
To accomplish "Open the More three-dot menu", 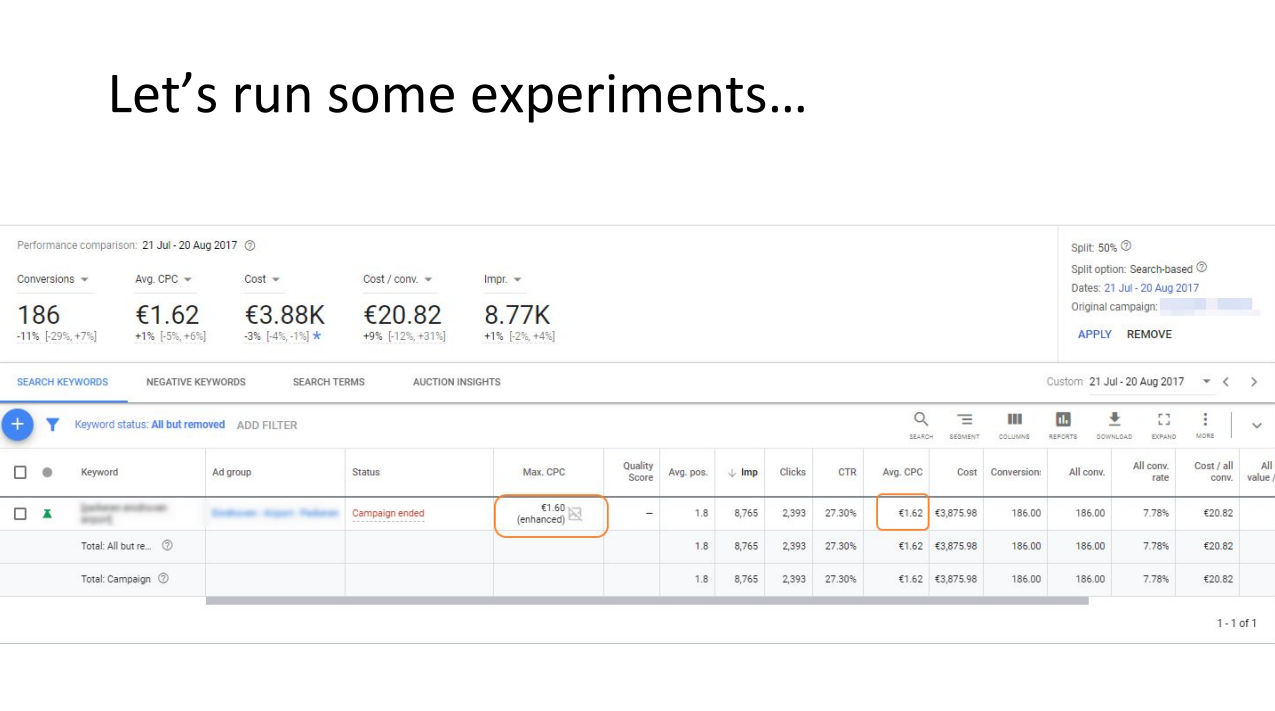I will [x=1205, y=425].
